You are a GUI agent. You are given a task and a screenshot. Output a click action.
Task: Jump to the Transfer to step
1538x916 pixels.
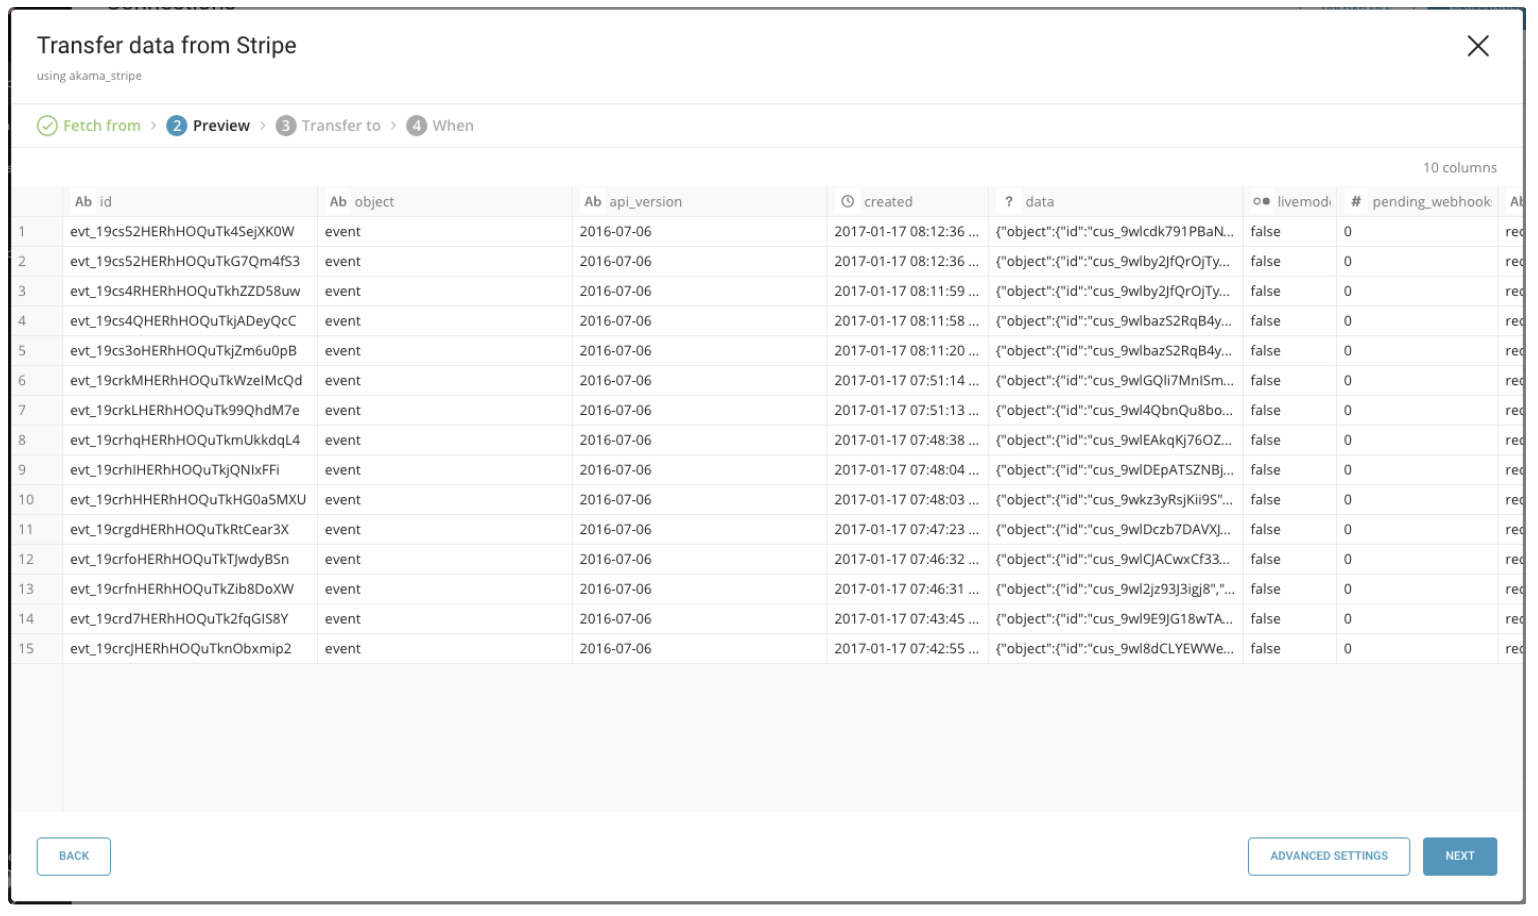(x=340, y=126)
